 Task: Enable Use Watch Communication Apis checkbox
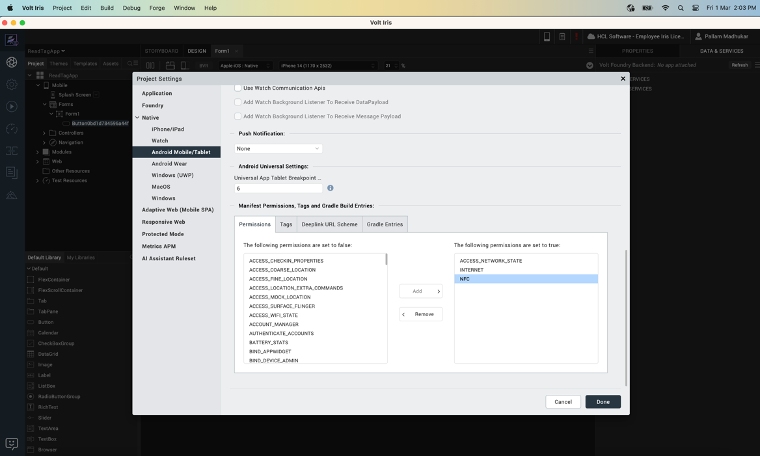click(x=237, y=88)
